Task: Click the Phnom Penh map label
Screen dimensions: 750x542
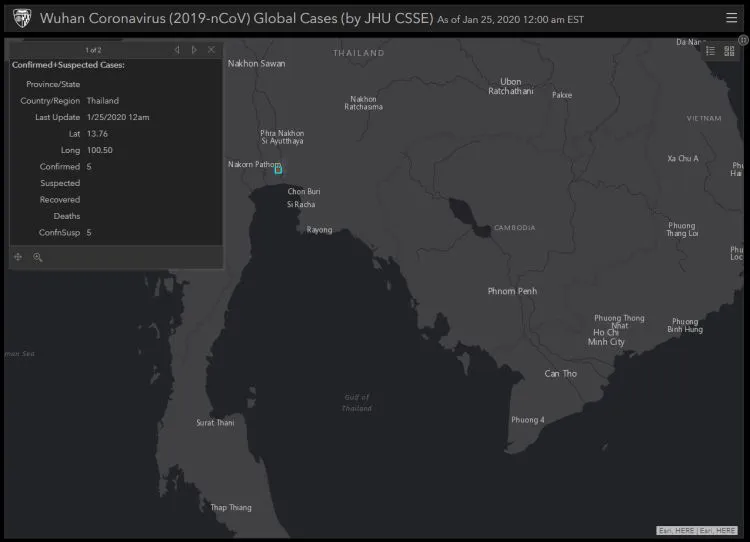Action: click(x=512, y=291)
